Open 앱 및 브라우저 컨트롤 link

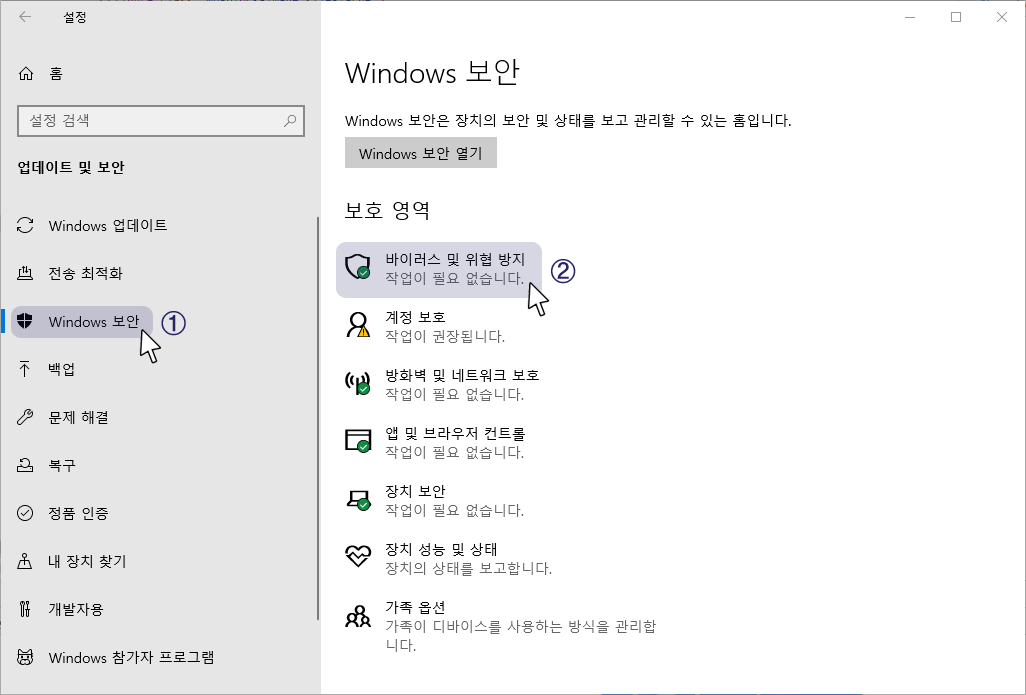tap(455, 433)
